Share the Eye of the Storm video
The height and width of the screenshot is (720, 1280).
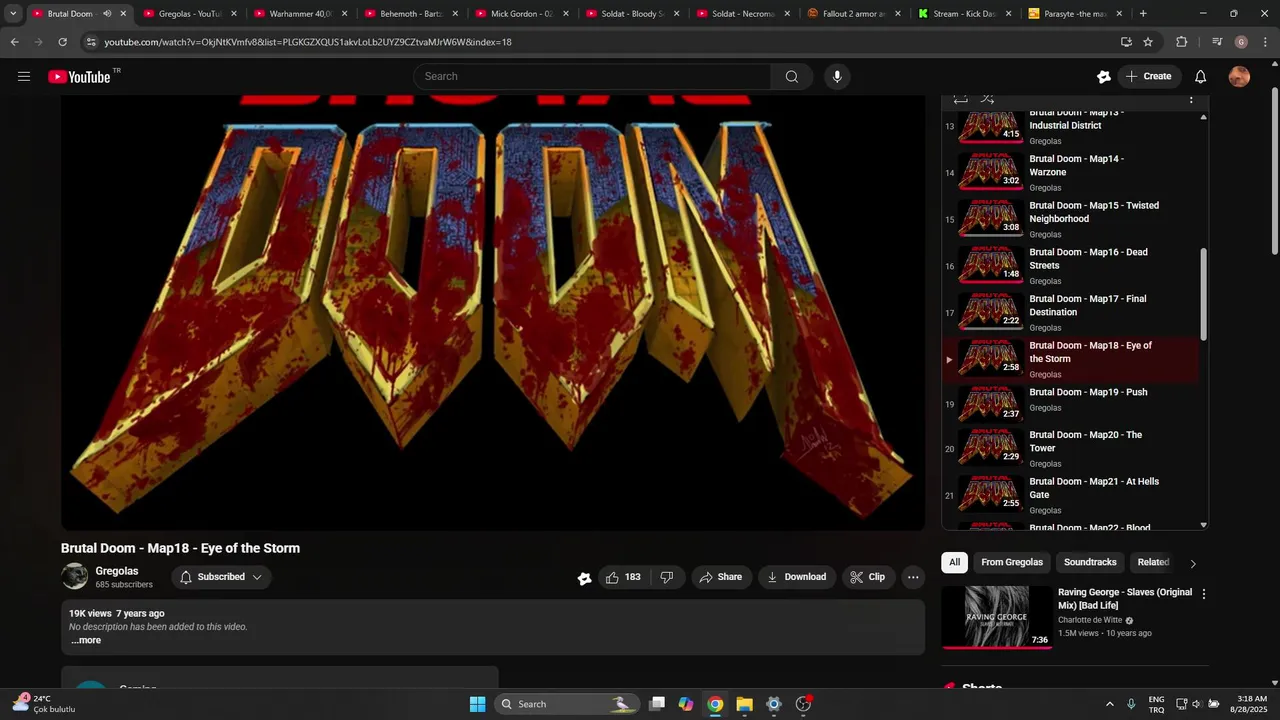(x=720, y=577)
